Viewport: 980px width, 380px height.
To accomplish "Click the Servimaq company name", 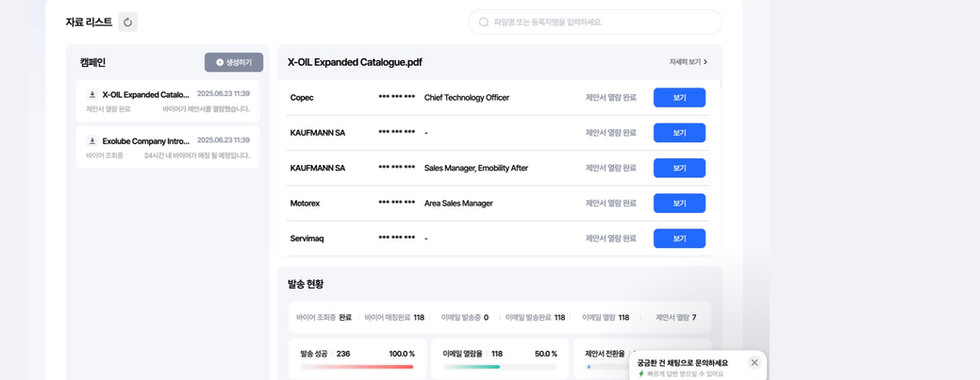I will point(307,238).
